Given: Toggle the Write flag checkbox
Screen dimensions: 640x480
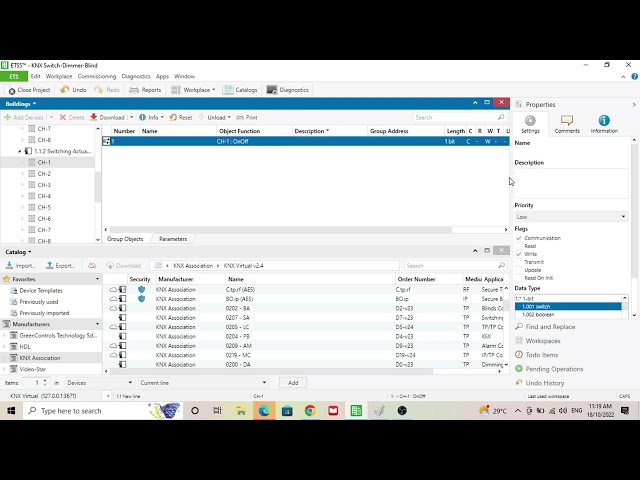Looking at the screenshot, I should [x=519, y=254].
